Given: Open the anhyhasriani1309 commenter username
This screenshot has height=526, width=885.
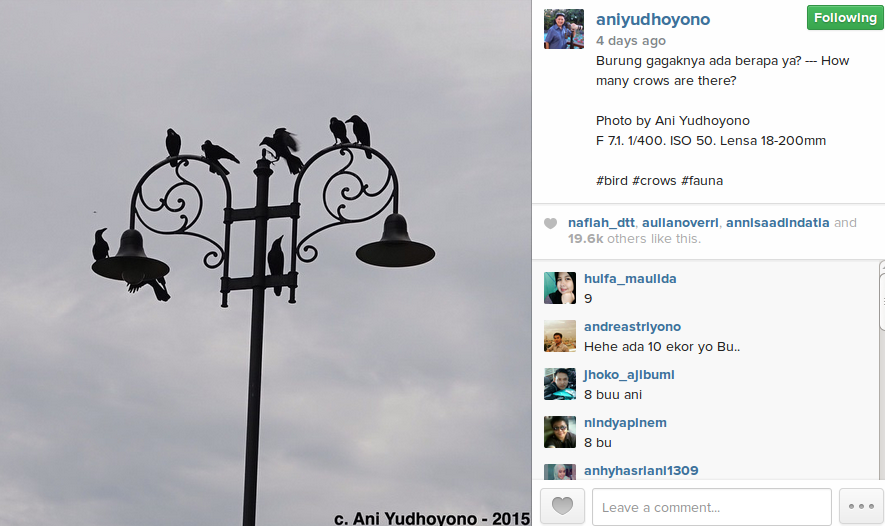Looking at the screenshot, I should point(641,471).
